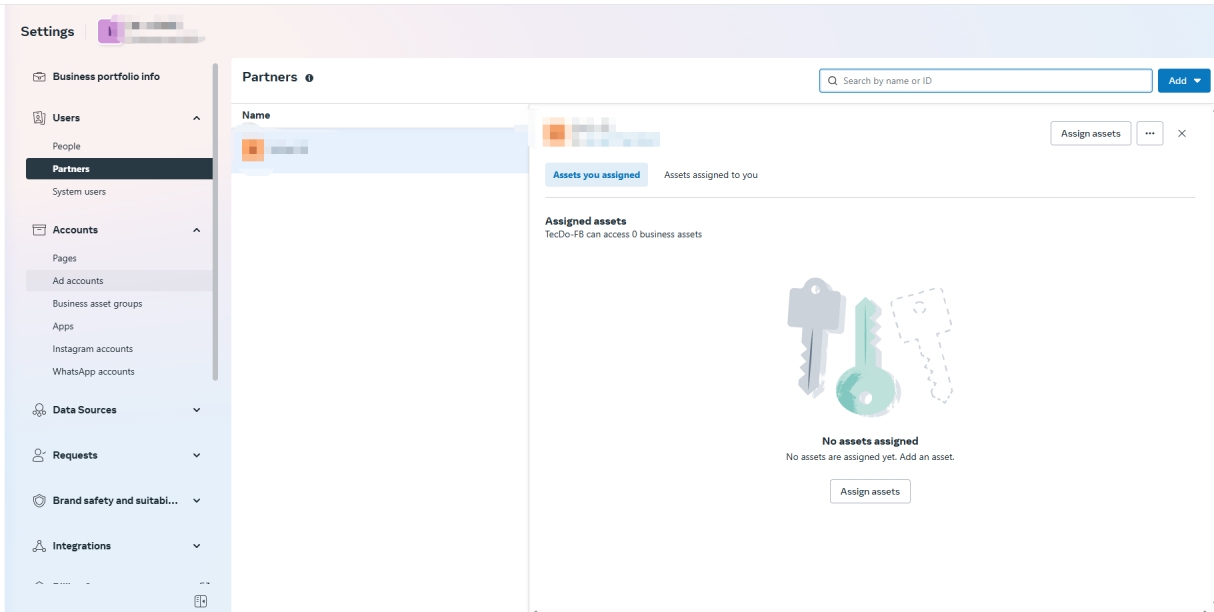Screen dimensions: 1214x612
Task: Click the Users section badge icon
Action: [39, 118]
